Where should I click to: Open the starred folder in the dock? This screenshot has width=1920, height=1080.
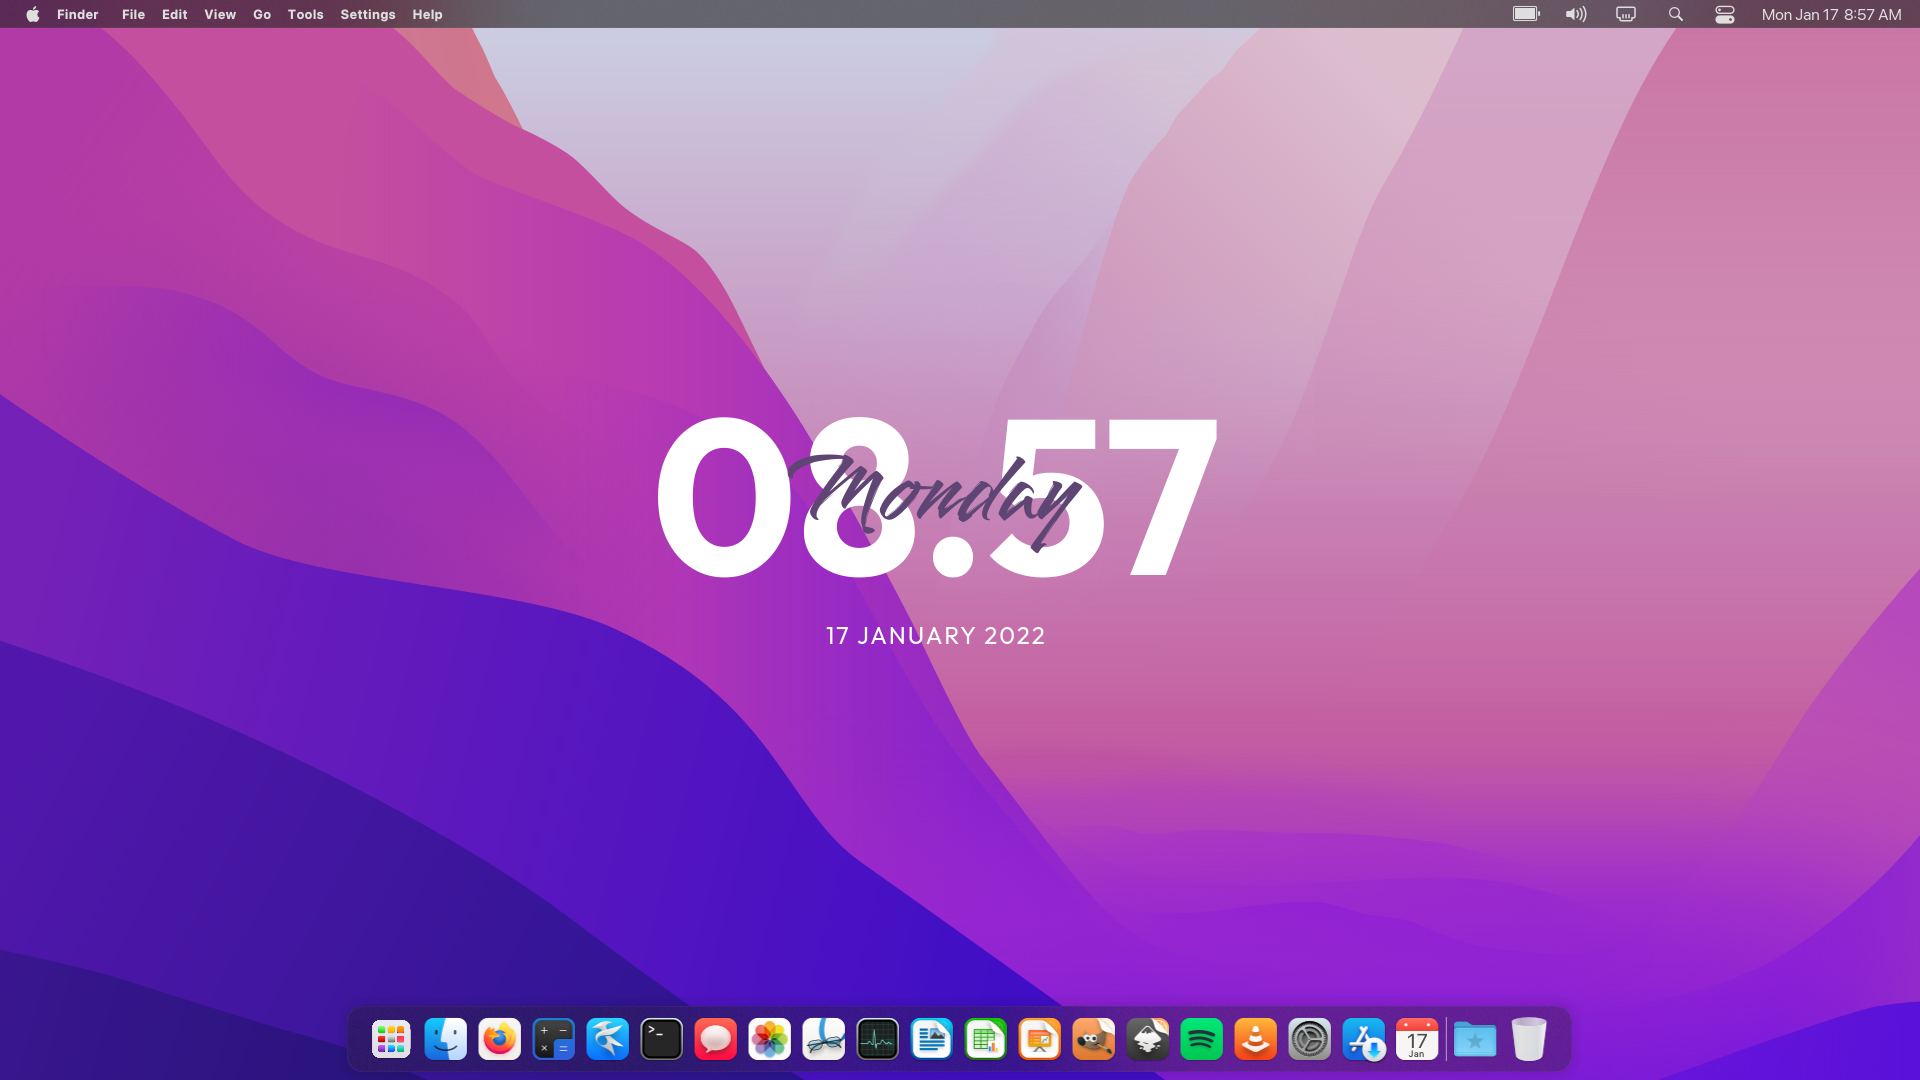[1475, 1040]
